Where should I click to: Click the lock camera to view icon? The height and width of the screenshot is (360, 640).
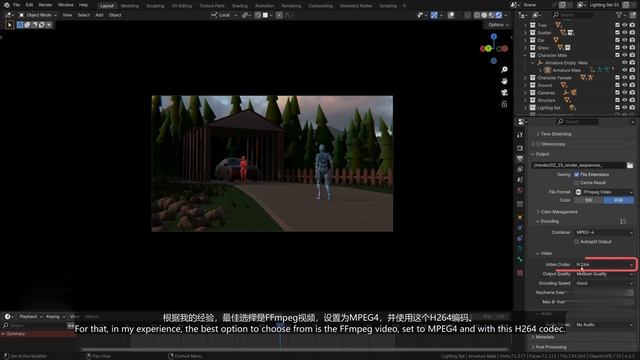(x=504, y=104)
